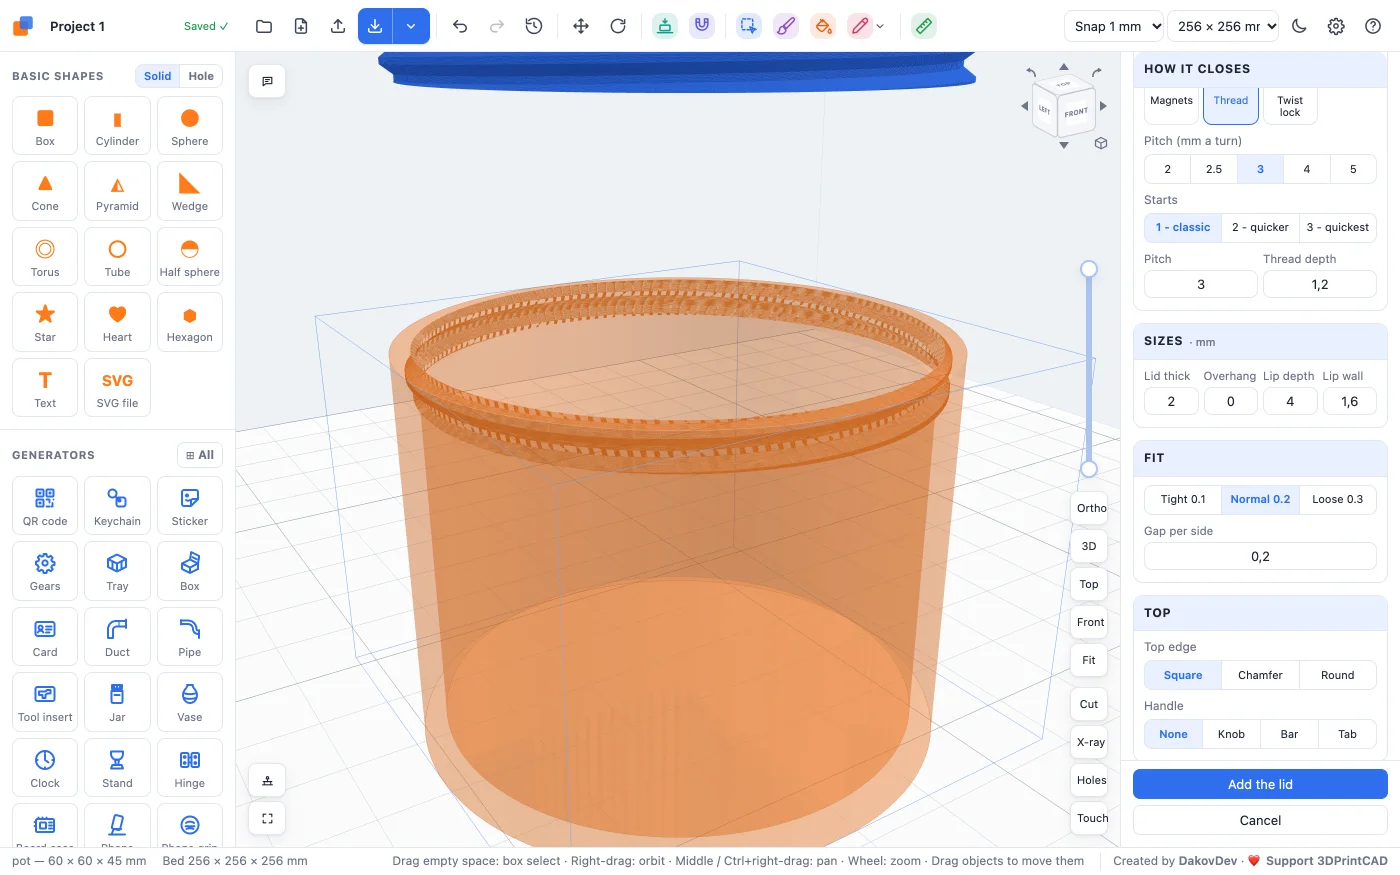This screenshot has height=875, width=1400.
Task: Cancel the lid dialog
Action: click(1260, 820)
